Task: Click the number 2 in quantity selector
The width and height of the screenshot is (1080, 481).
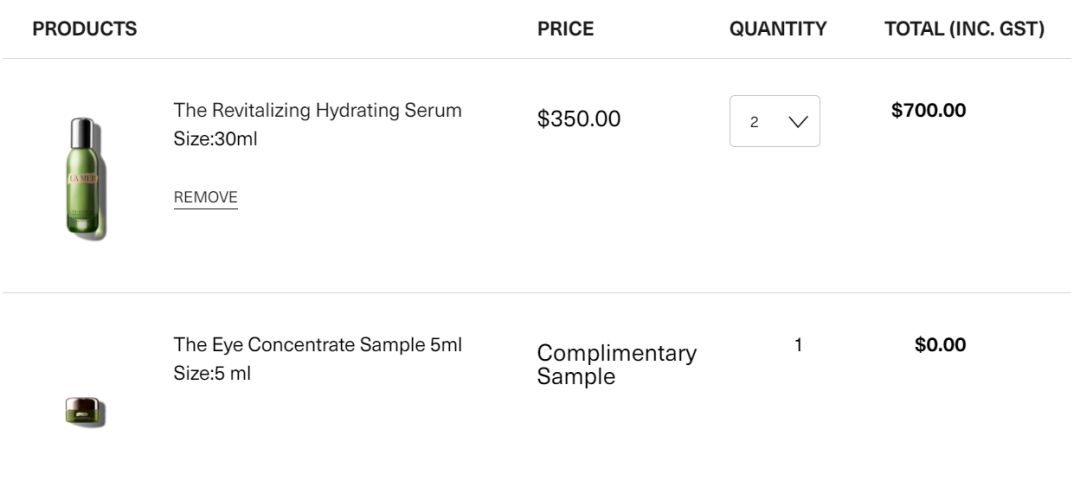Action: click(754, 122)
